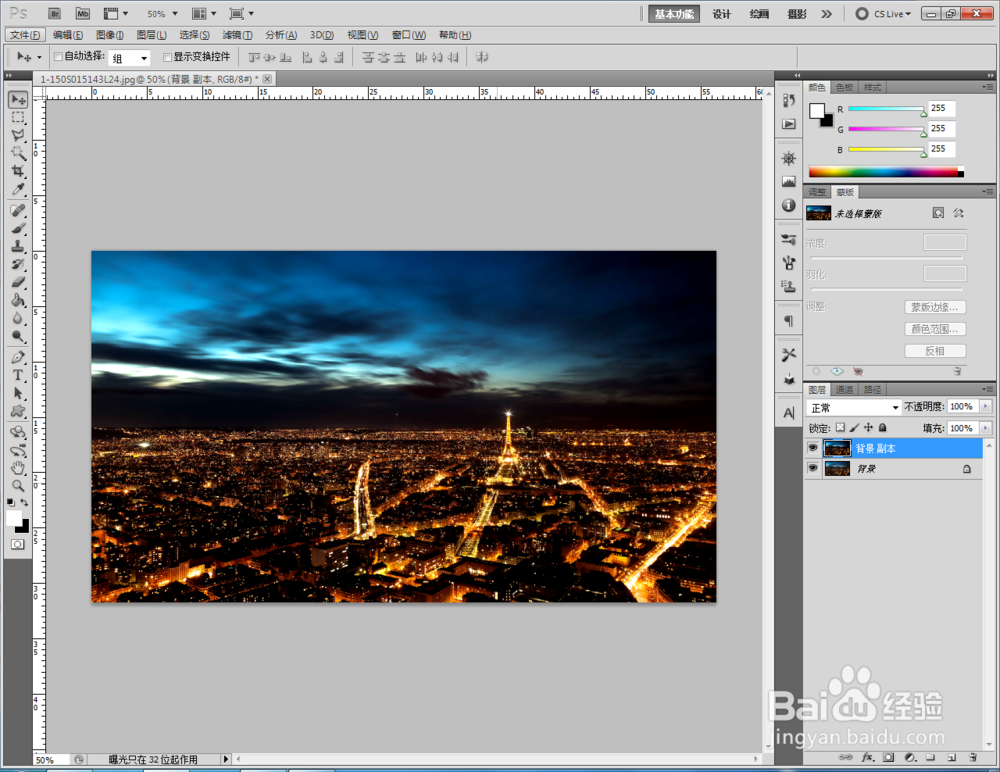
Task: Click the 基本功能 workspace button
Action: coord(674,14)
